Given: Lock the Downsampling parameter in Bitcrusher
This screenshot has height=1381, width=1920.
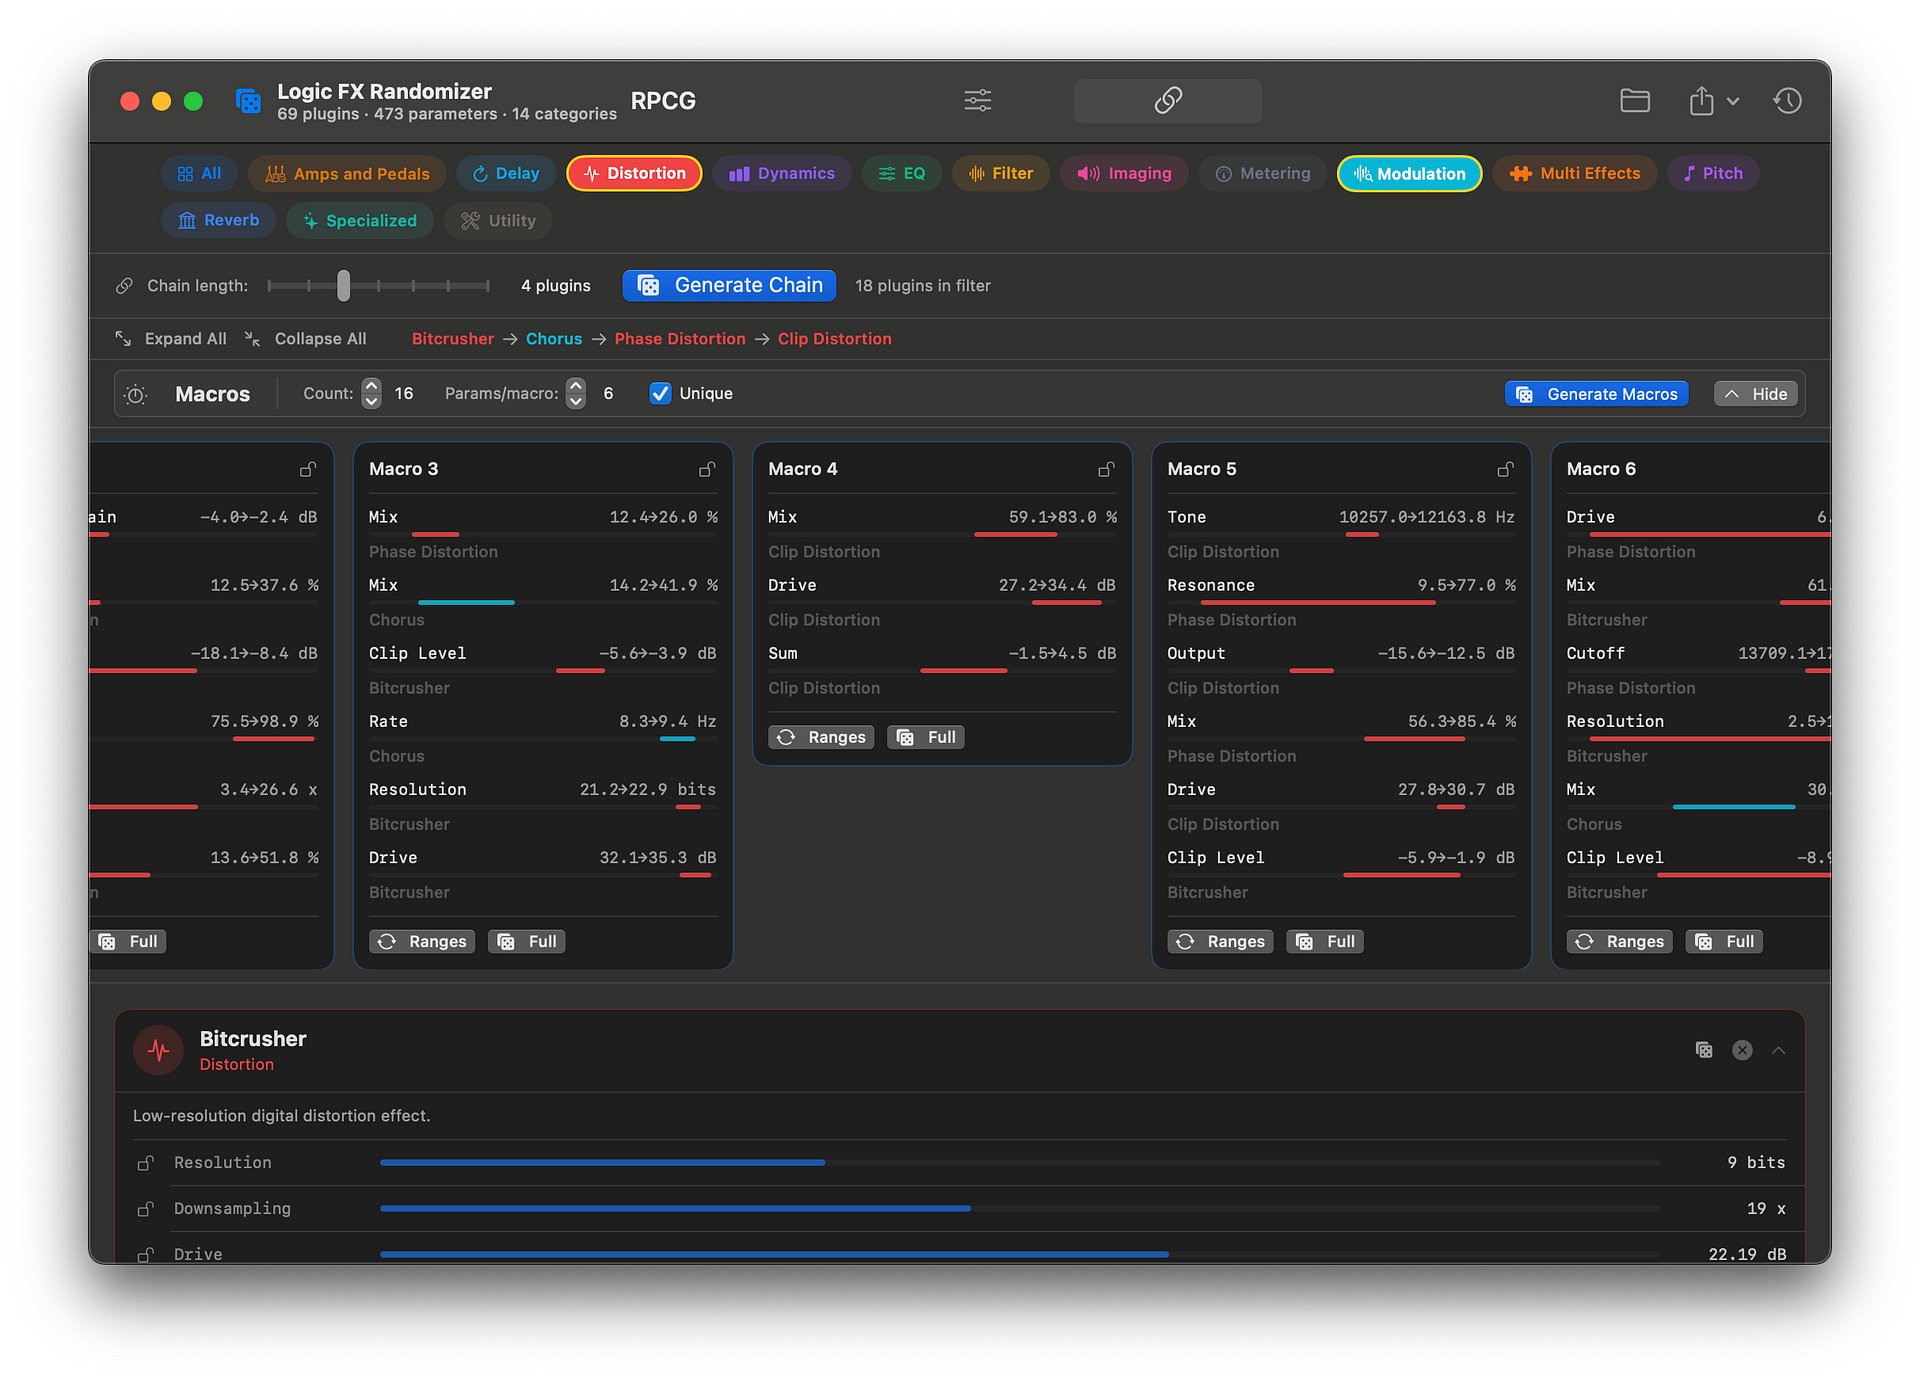Looking at the screenshot, I should pos(145,1209).
